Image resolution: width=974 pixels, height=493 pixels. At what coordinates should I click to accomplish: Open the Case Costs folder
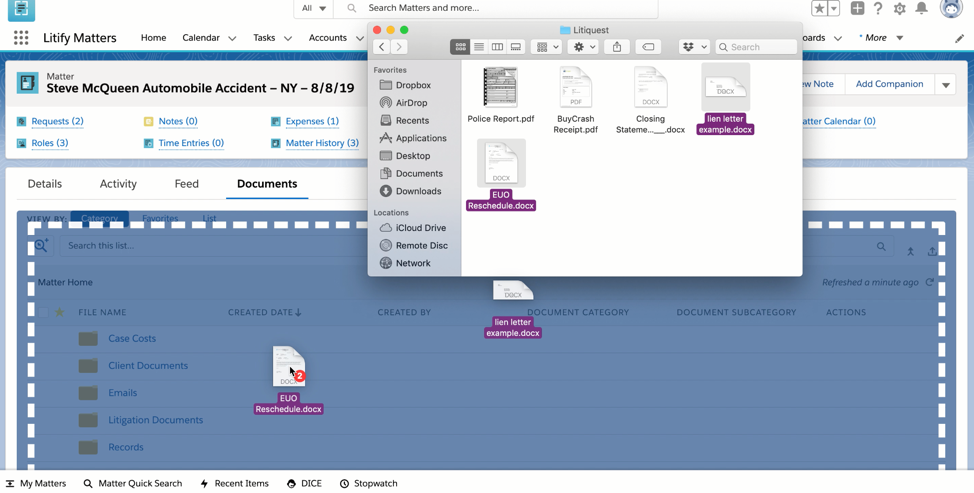coord(132,338)
